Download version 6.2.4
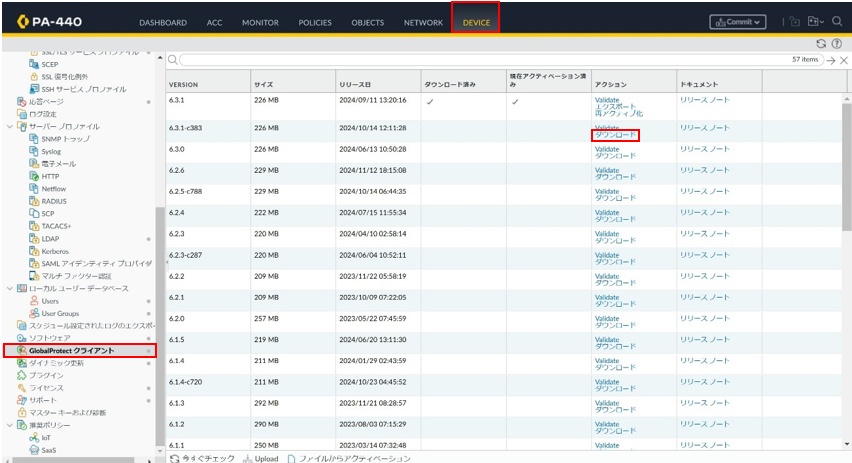 point(615,220)
